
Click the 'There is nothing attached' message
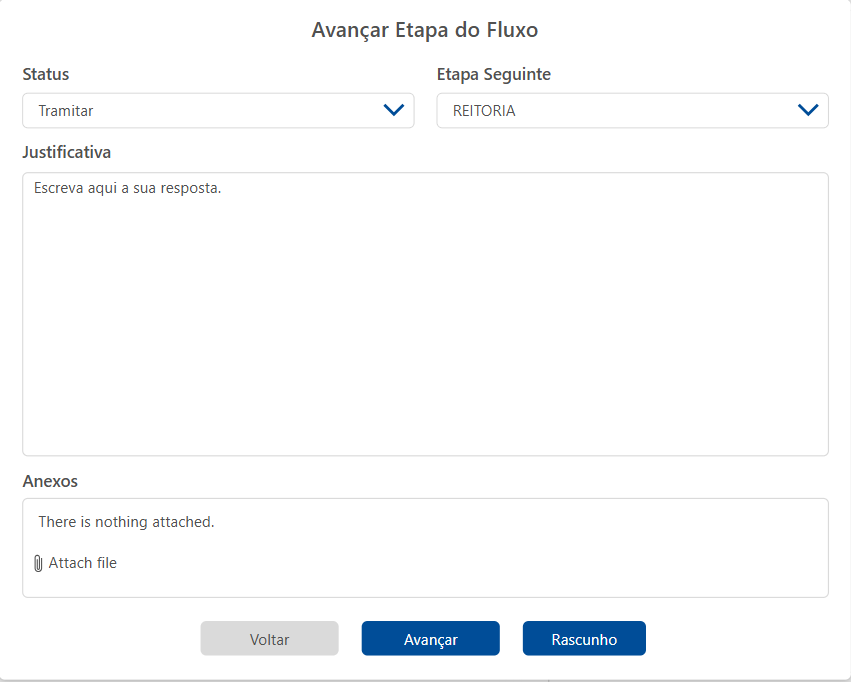126,522
